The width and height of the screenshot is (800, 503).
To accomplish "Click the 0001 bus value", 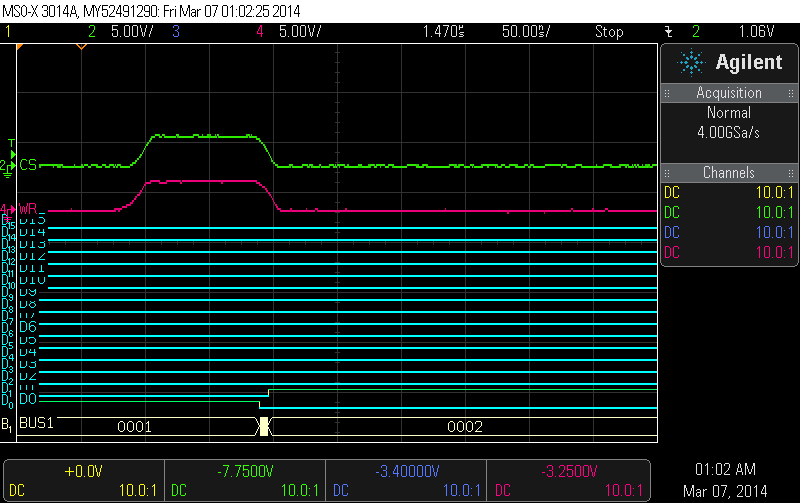I will click(x=134, y=426).
